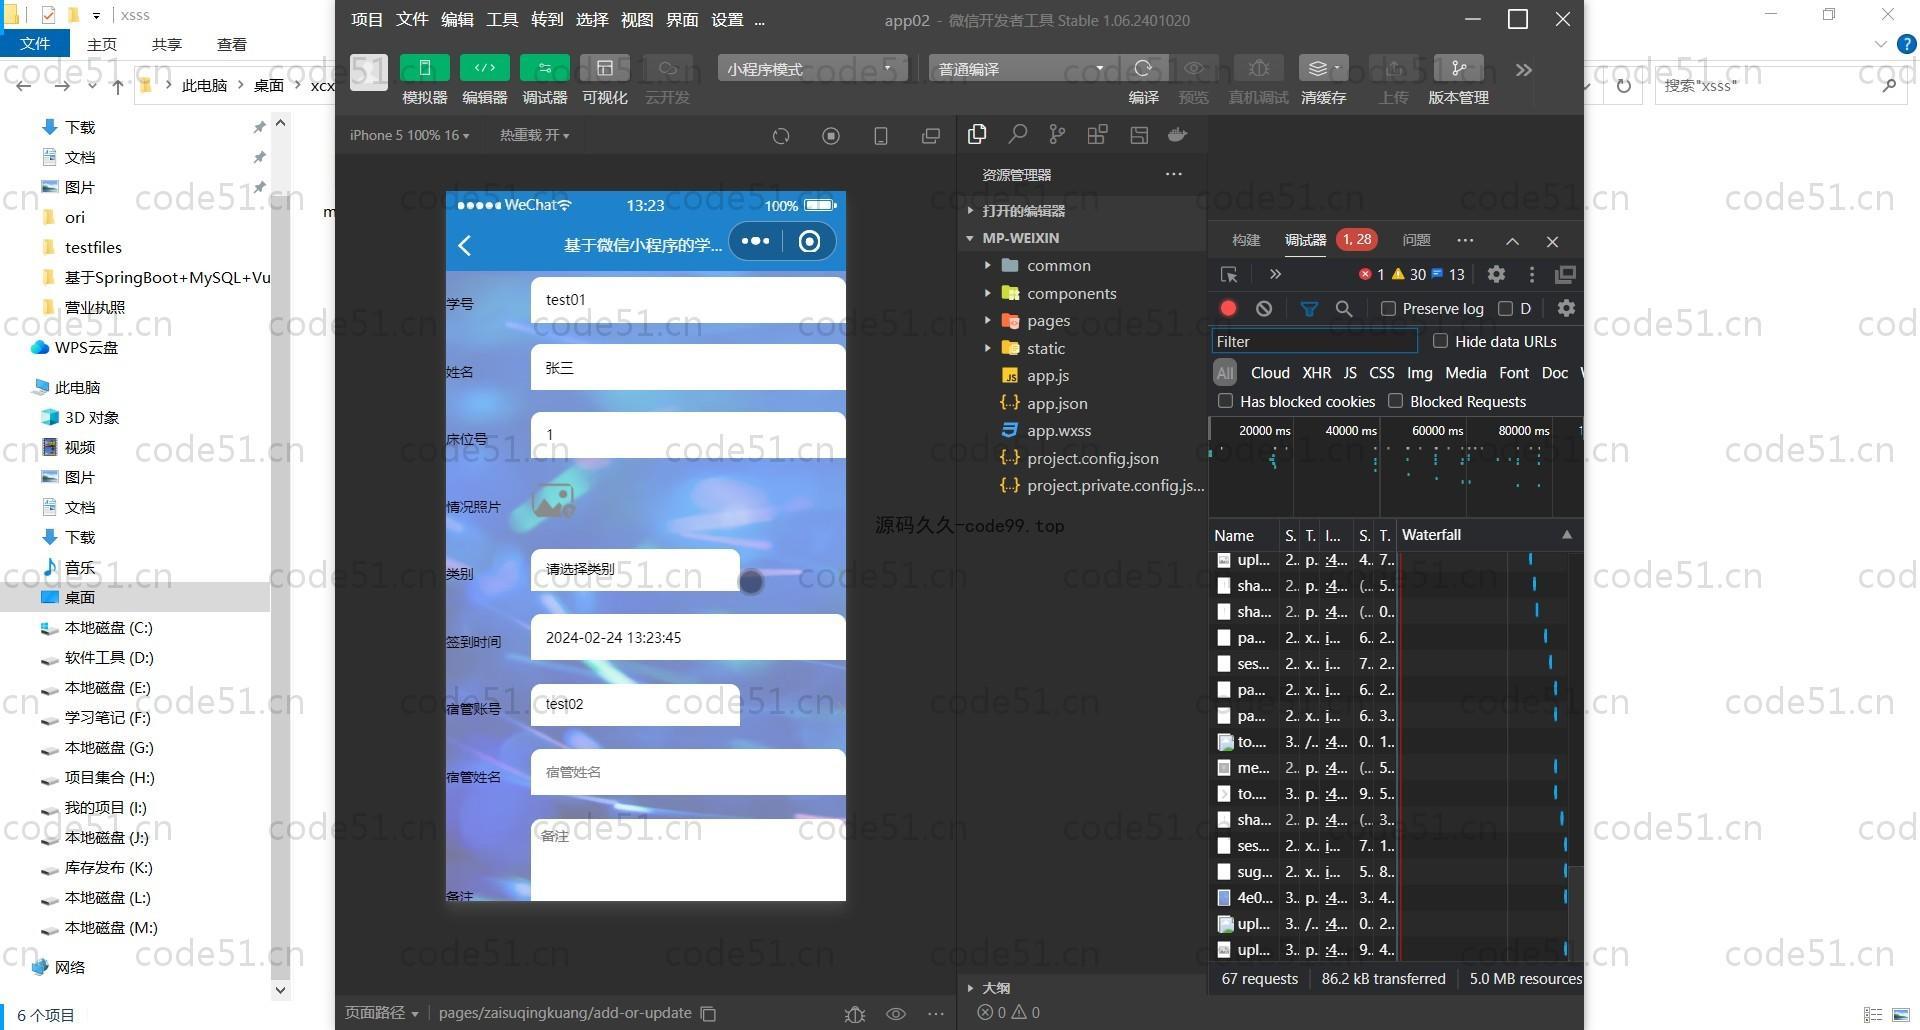This screenshot has height=1030, width=1920.
Task: Click the simulator stop/record circle icon
Action: (x=831, y=136)
